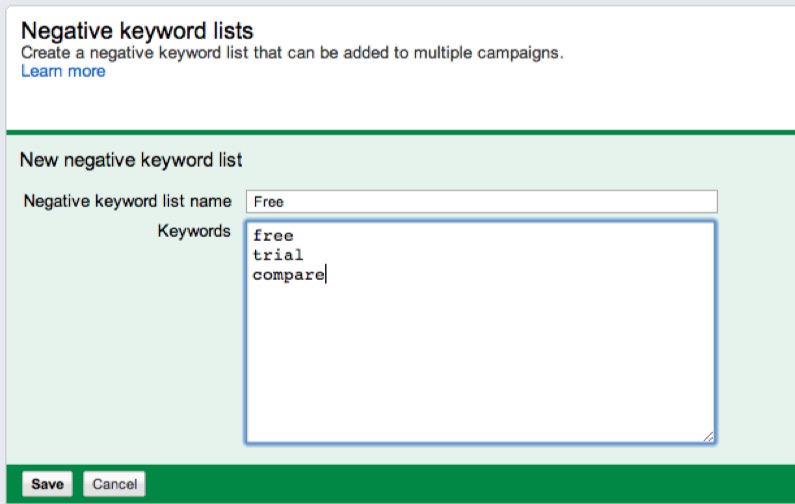Click the word "campaigns" in the description
The width and height of the screenshot is (795, 504).
[523, 52]
